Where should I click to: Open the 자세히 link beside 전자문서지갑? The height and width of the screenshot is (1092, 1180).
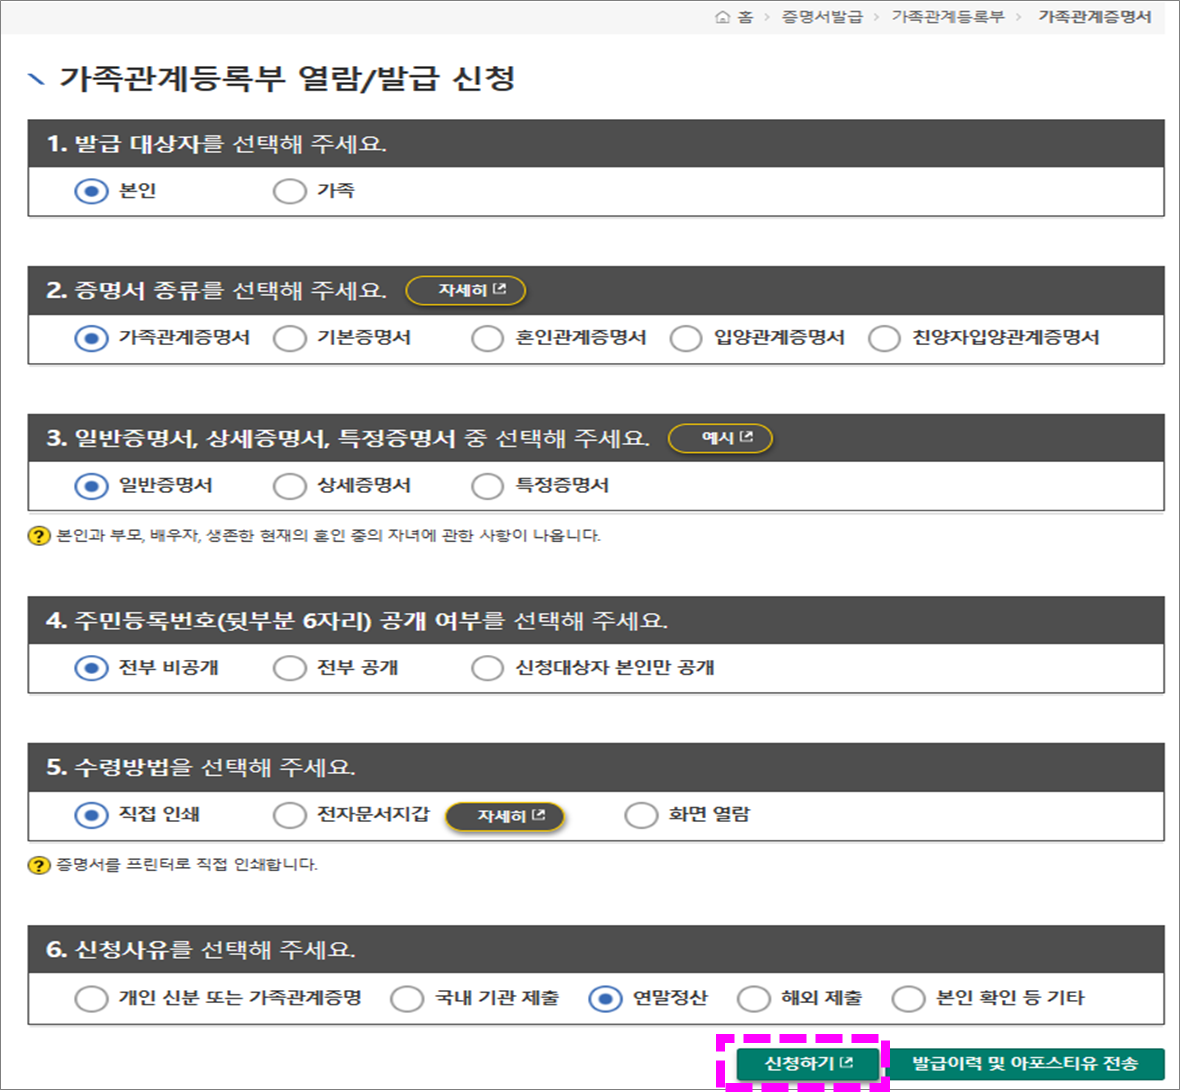pos(506,815)
